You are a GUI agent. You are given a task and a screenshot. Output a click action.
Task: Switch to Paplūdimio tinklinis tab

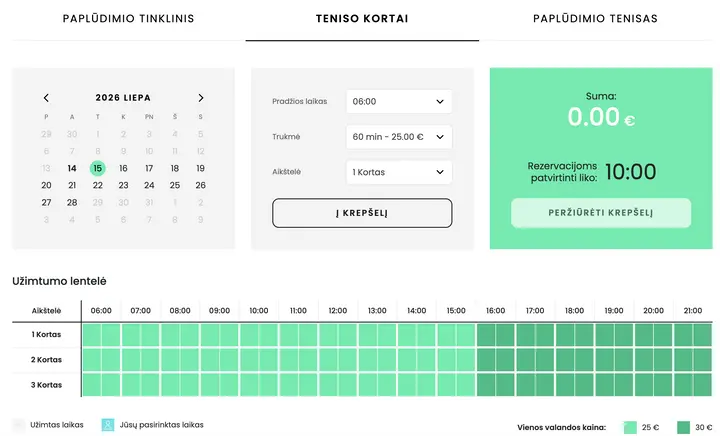(x=129, y=19)
